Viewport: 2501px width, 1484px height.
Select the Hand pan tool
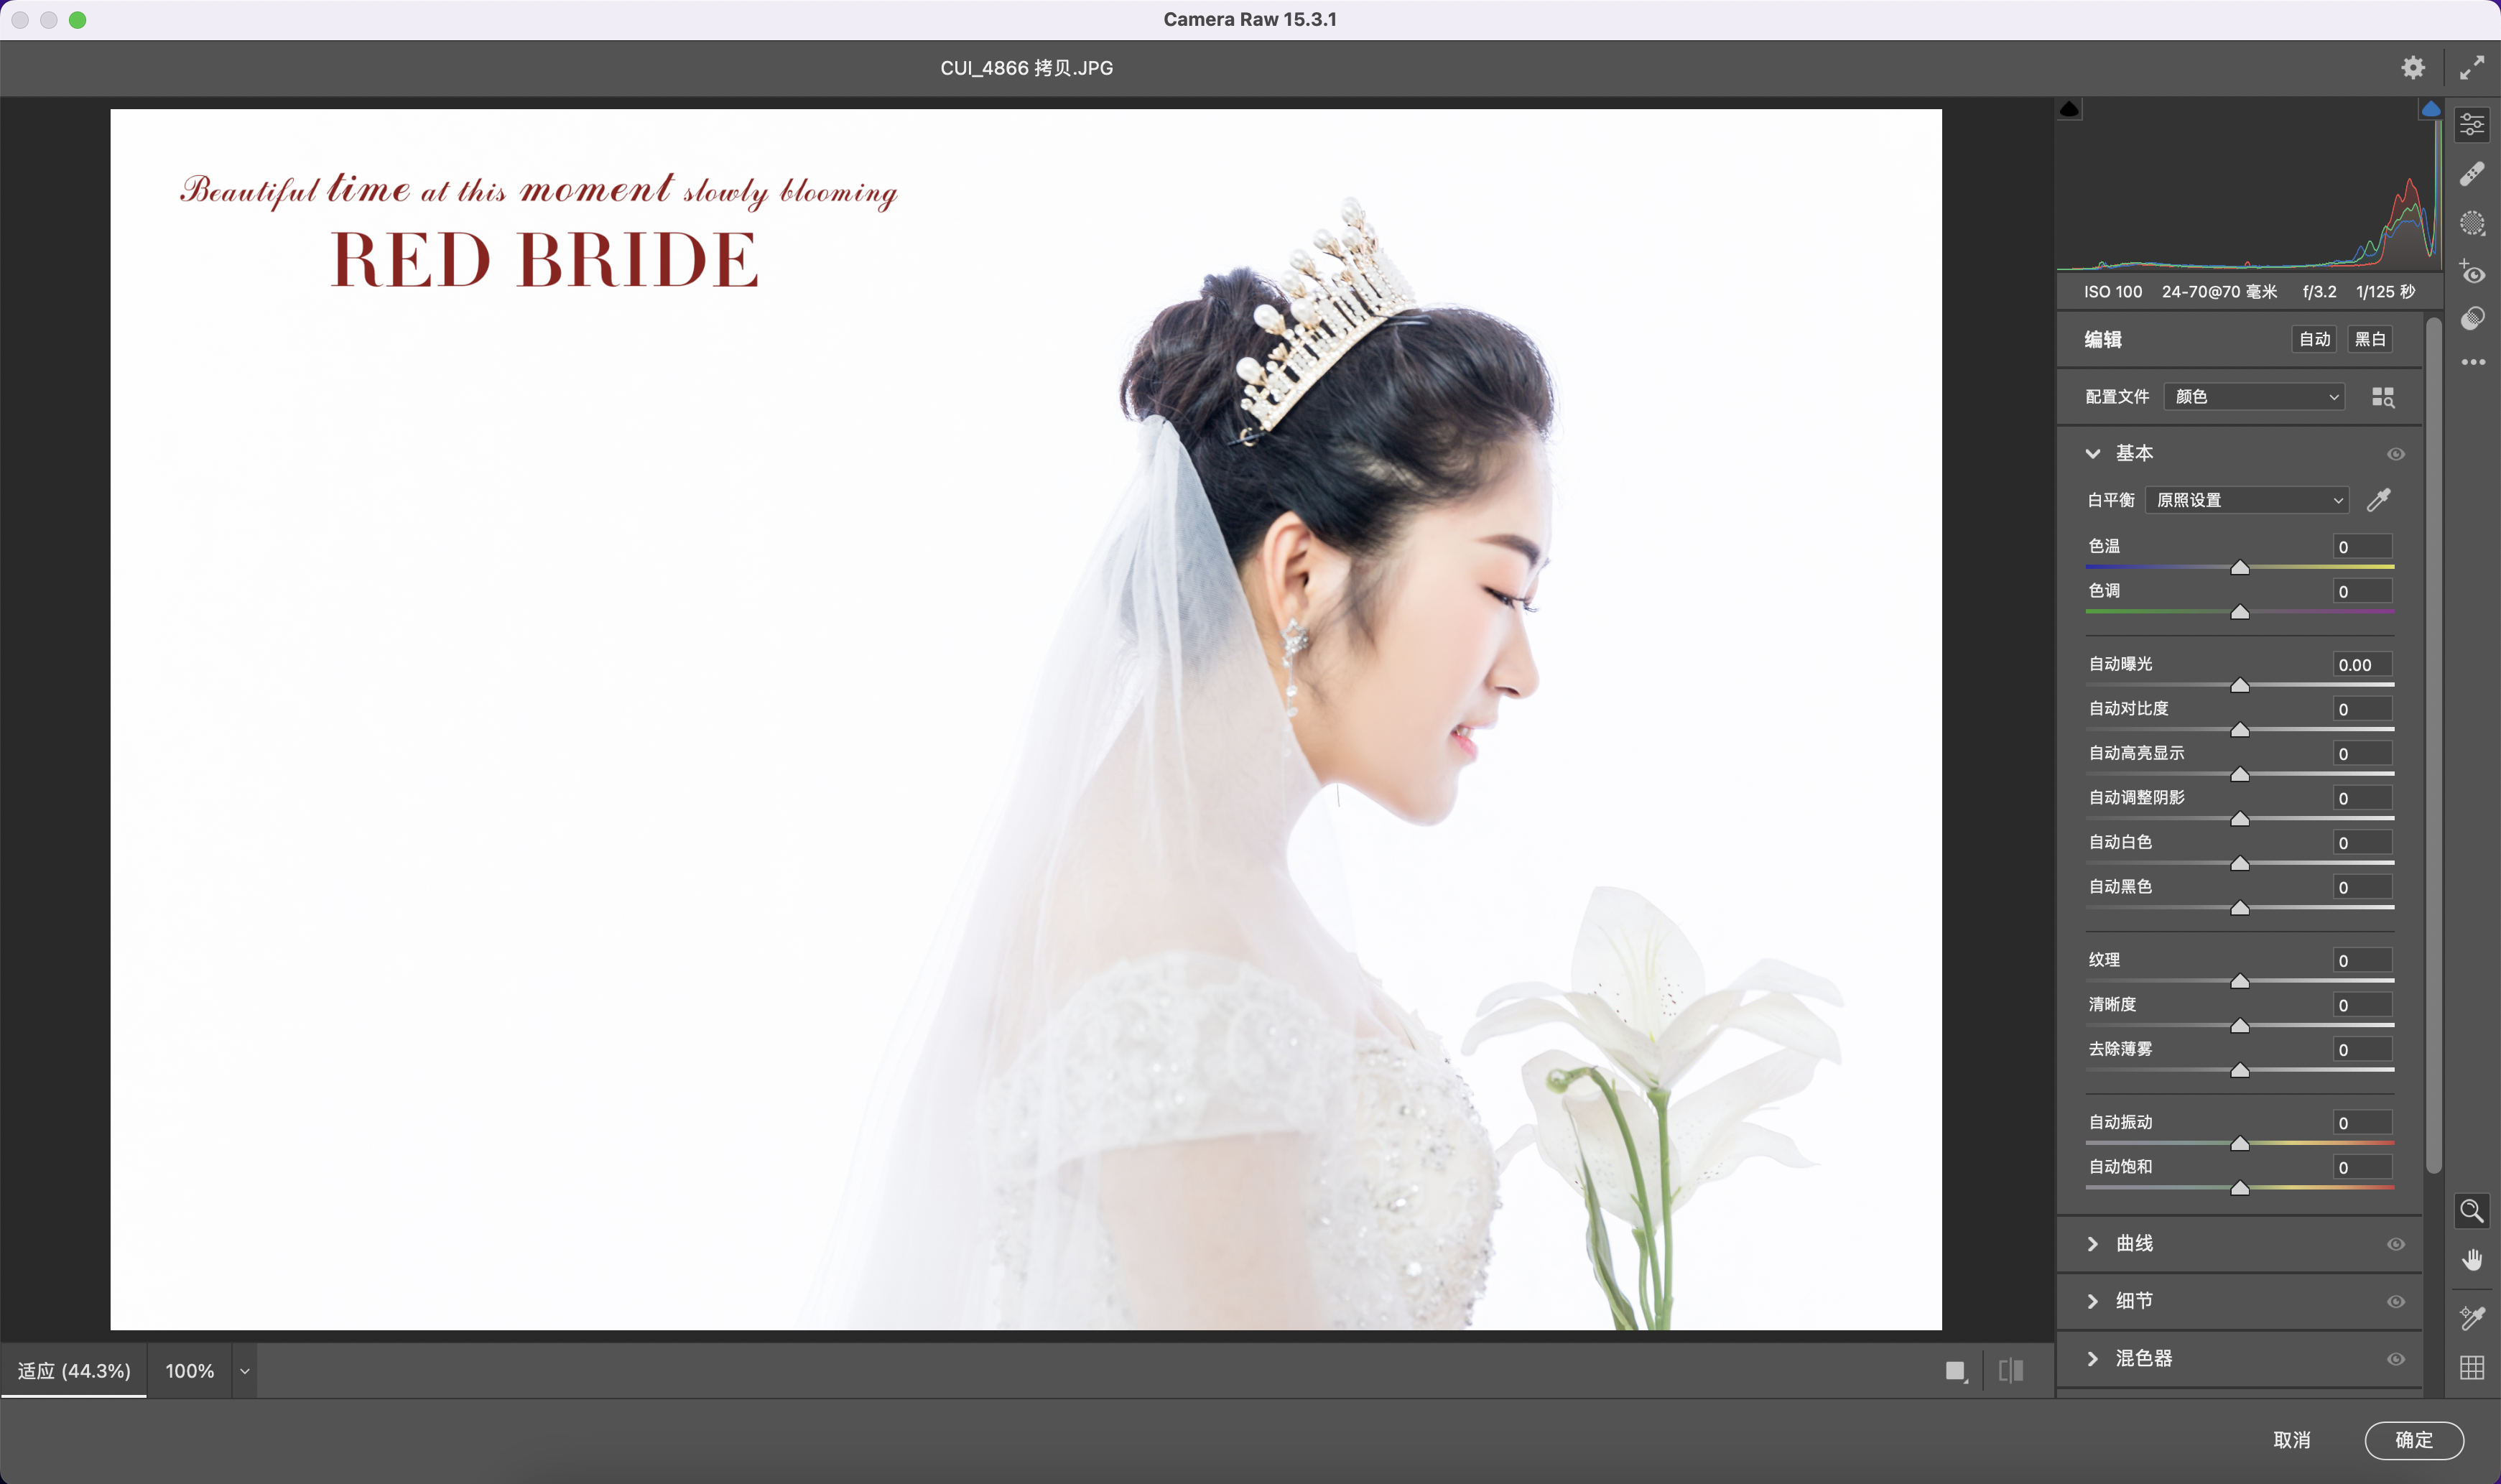coord(2472,1260)
